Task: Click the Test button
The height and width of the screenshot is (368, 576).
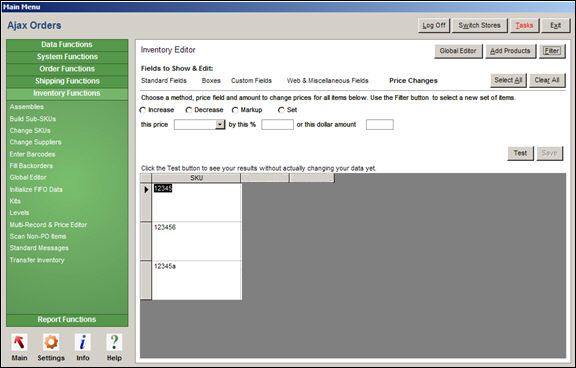Action: 520,153
